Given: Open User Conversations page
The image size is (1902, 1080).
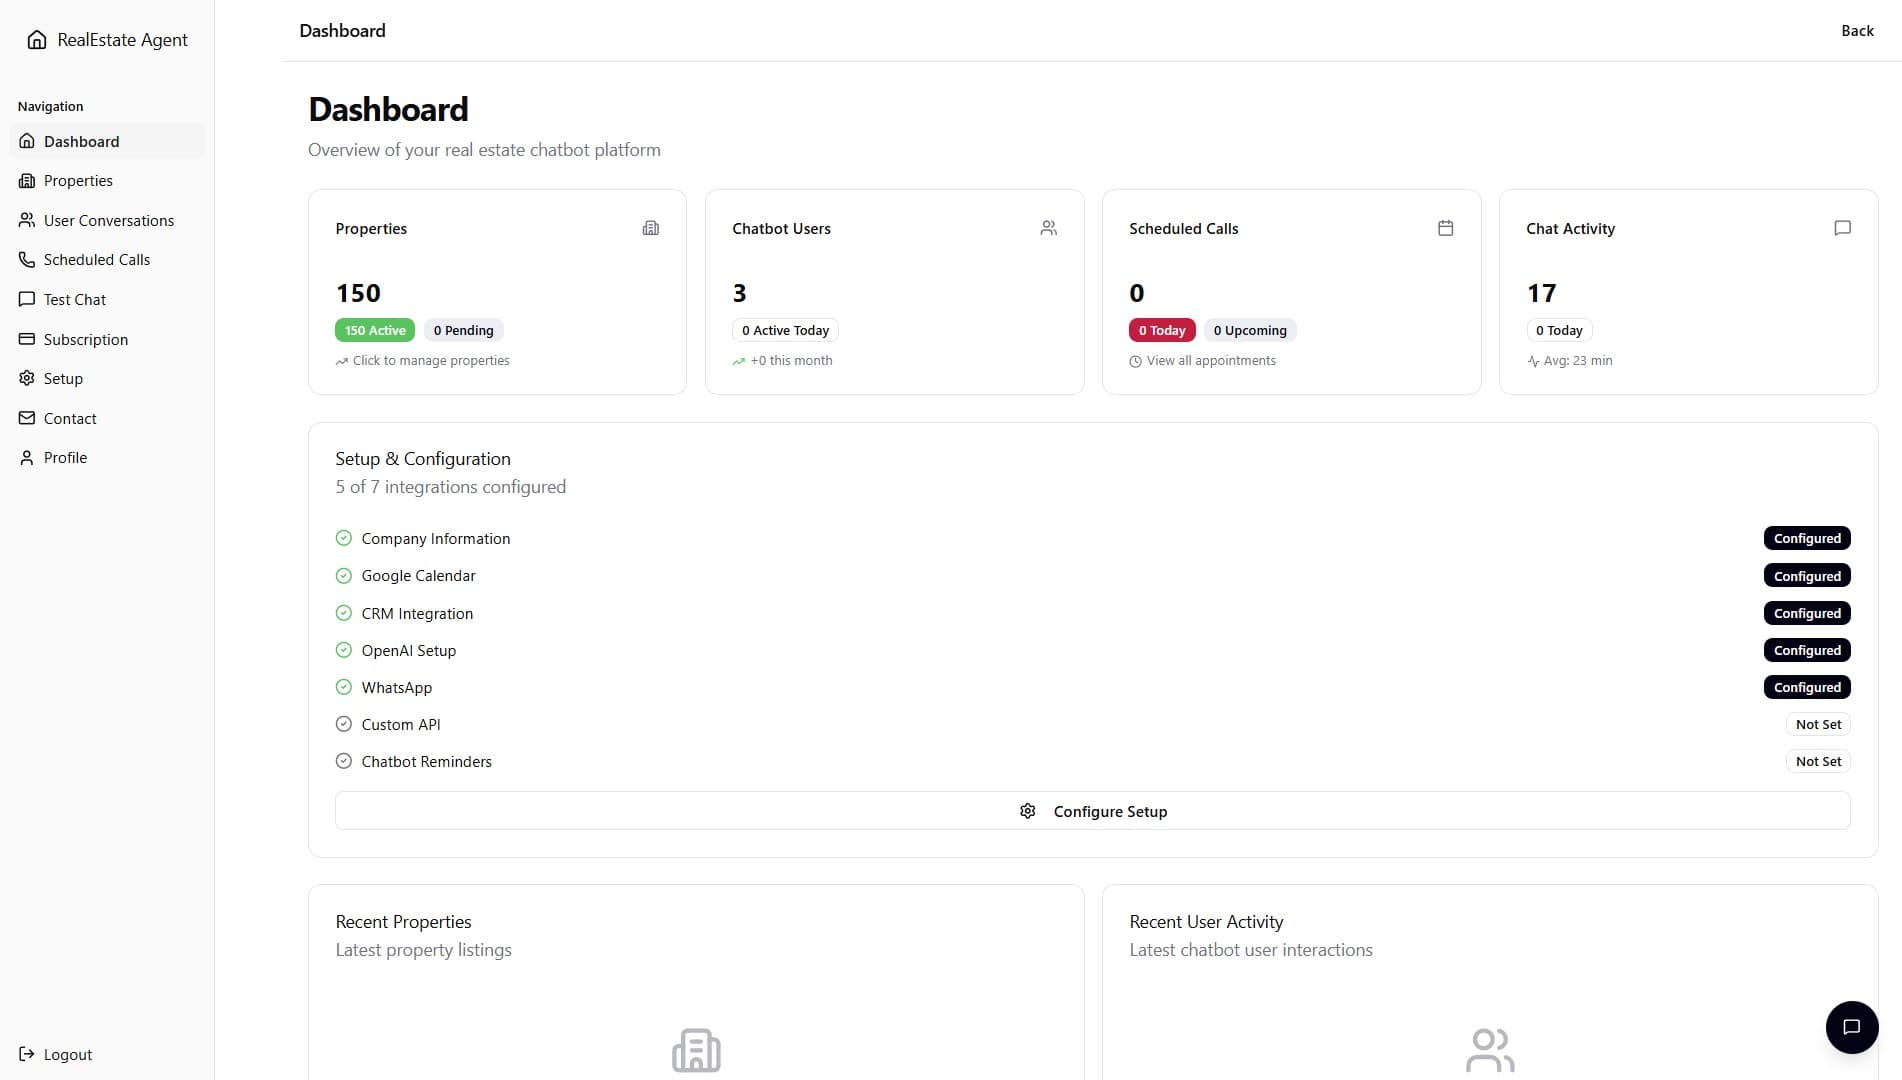Looking at the screenshot, I should tap(107, 220).
